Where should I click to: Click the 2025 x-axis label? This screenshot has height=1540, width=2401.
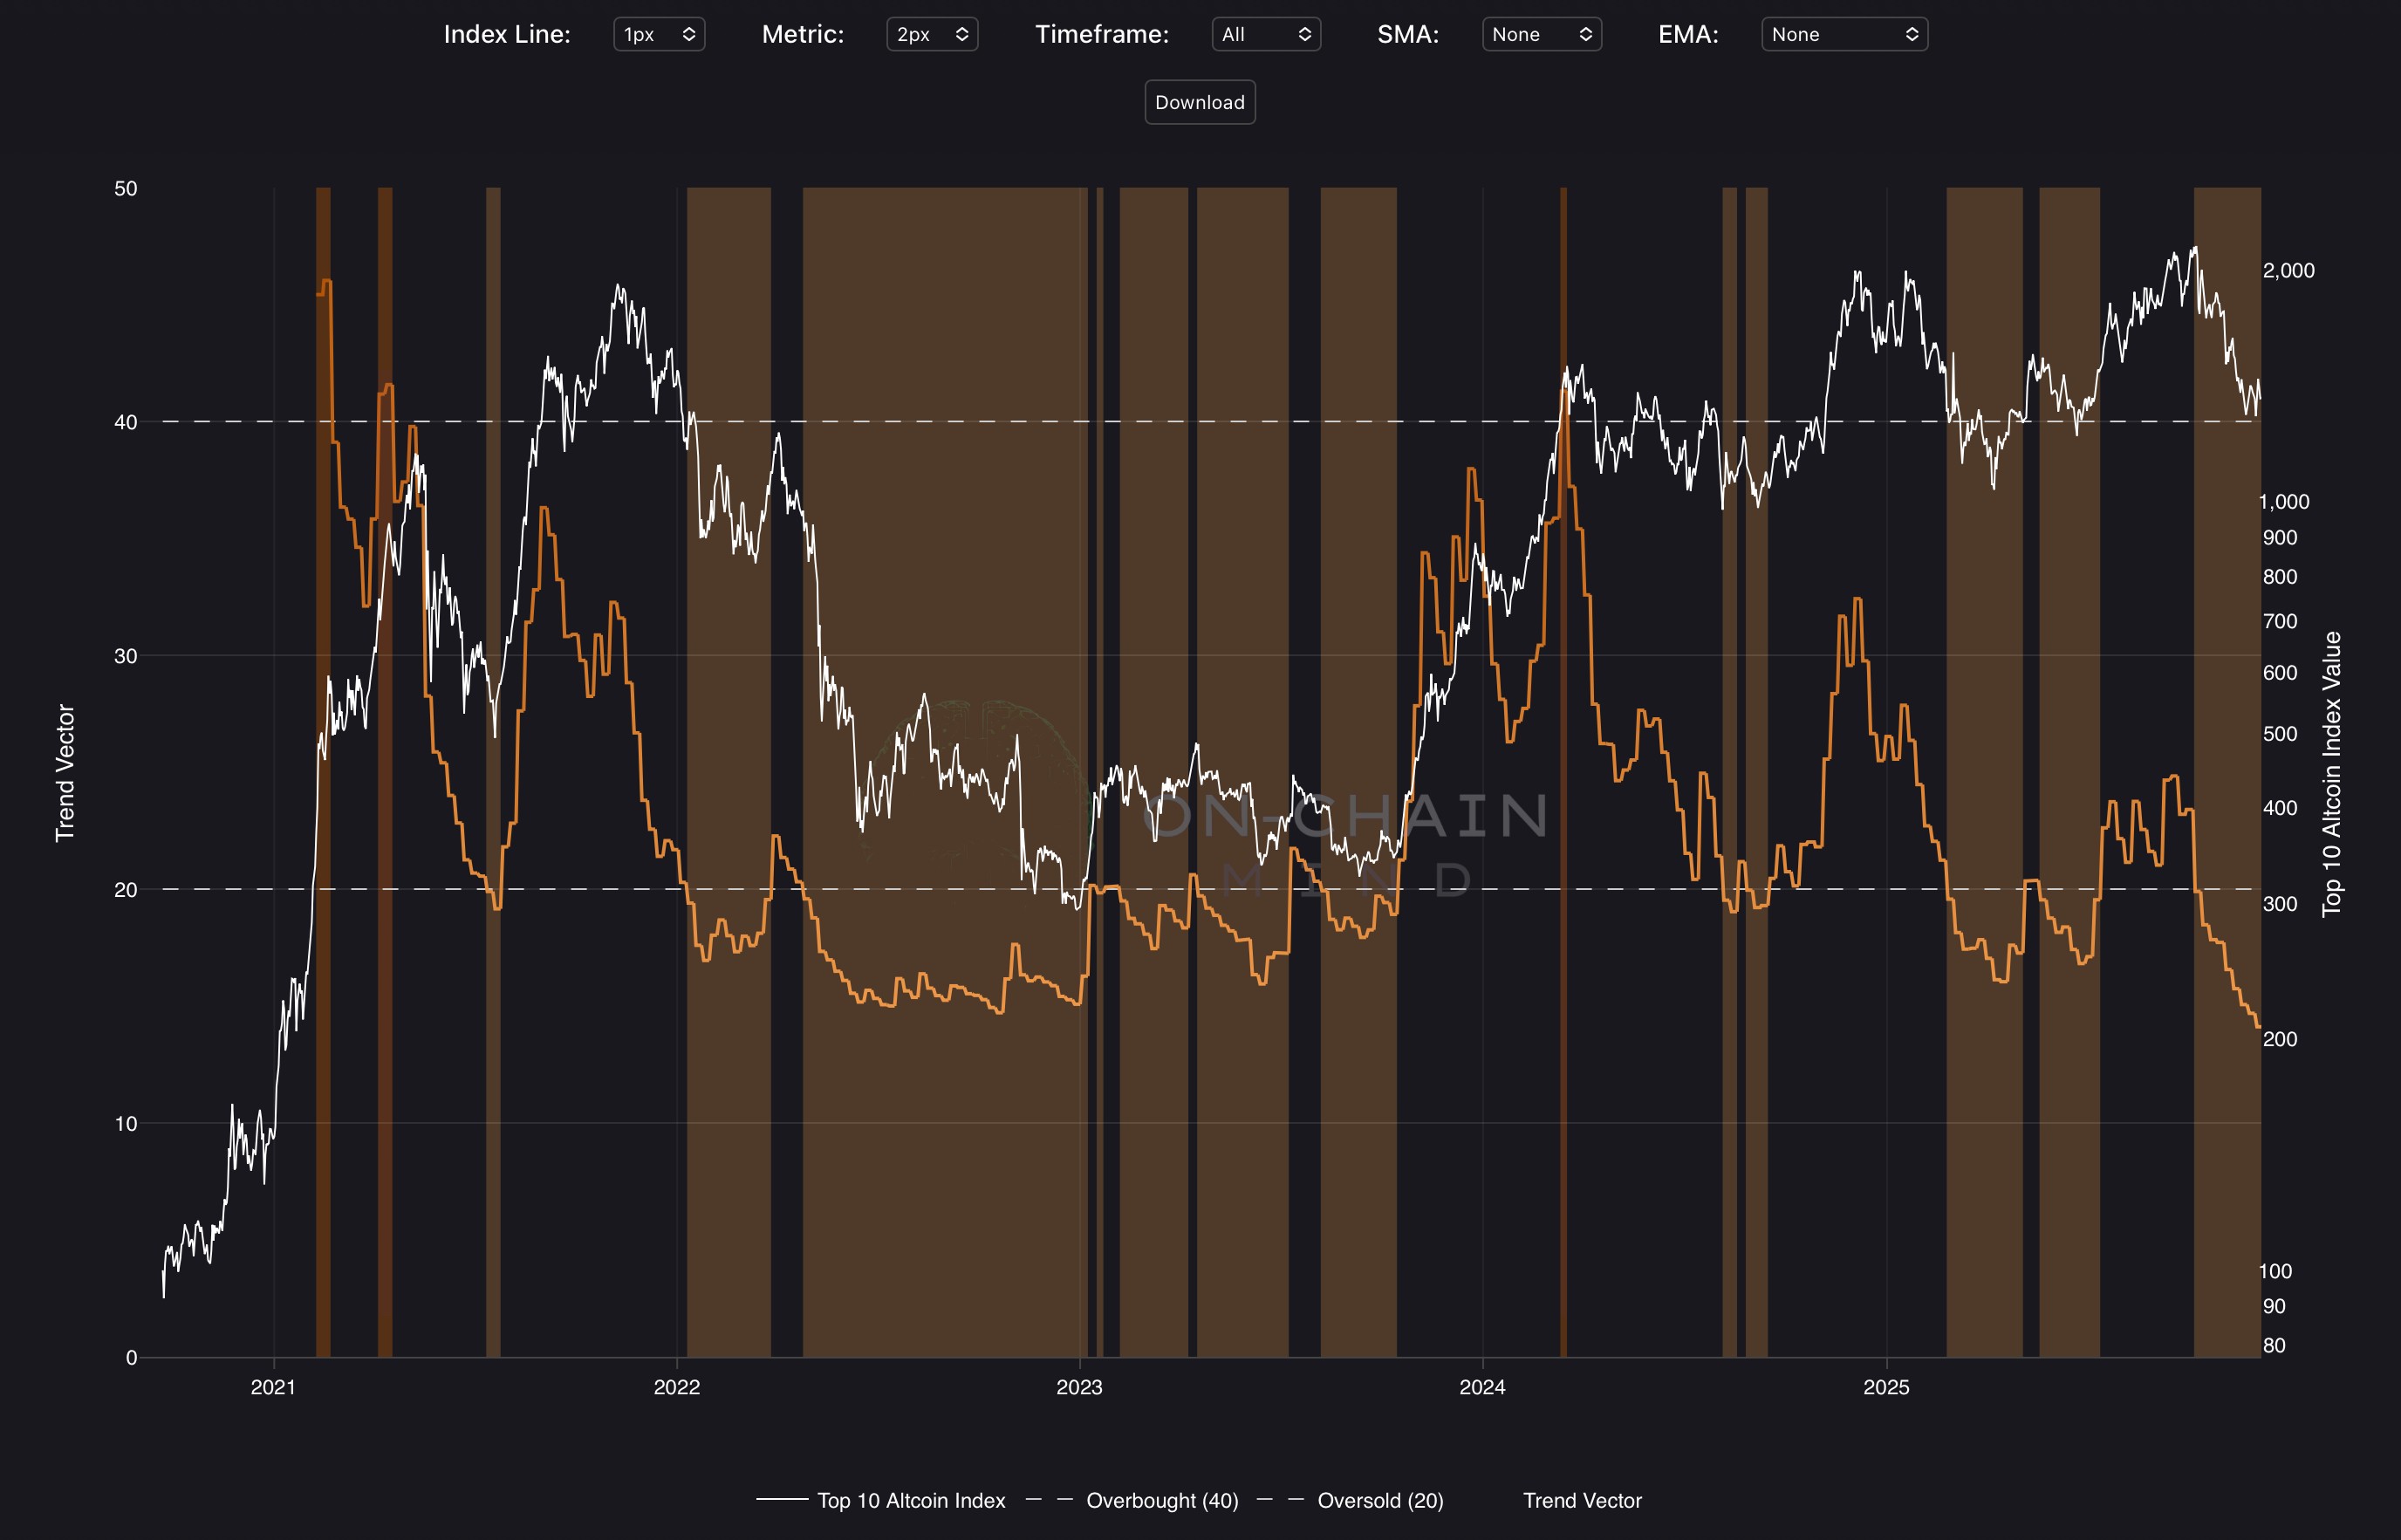tap(1886, 1387)
